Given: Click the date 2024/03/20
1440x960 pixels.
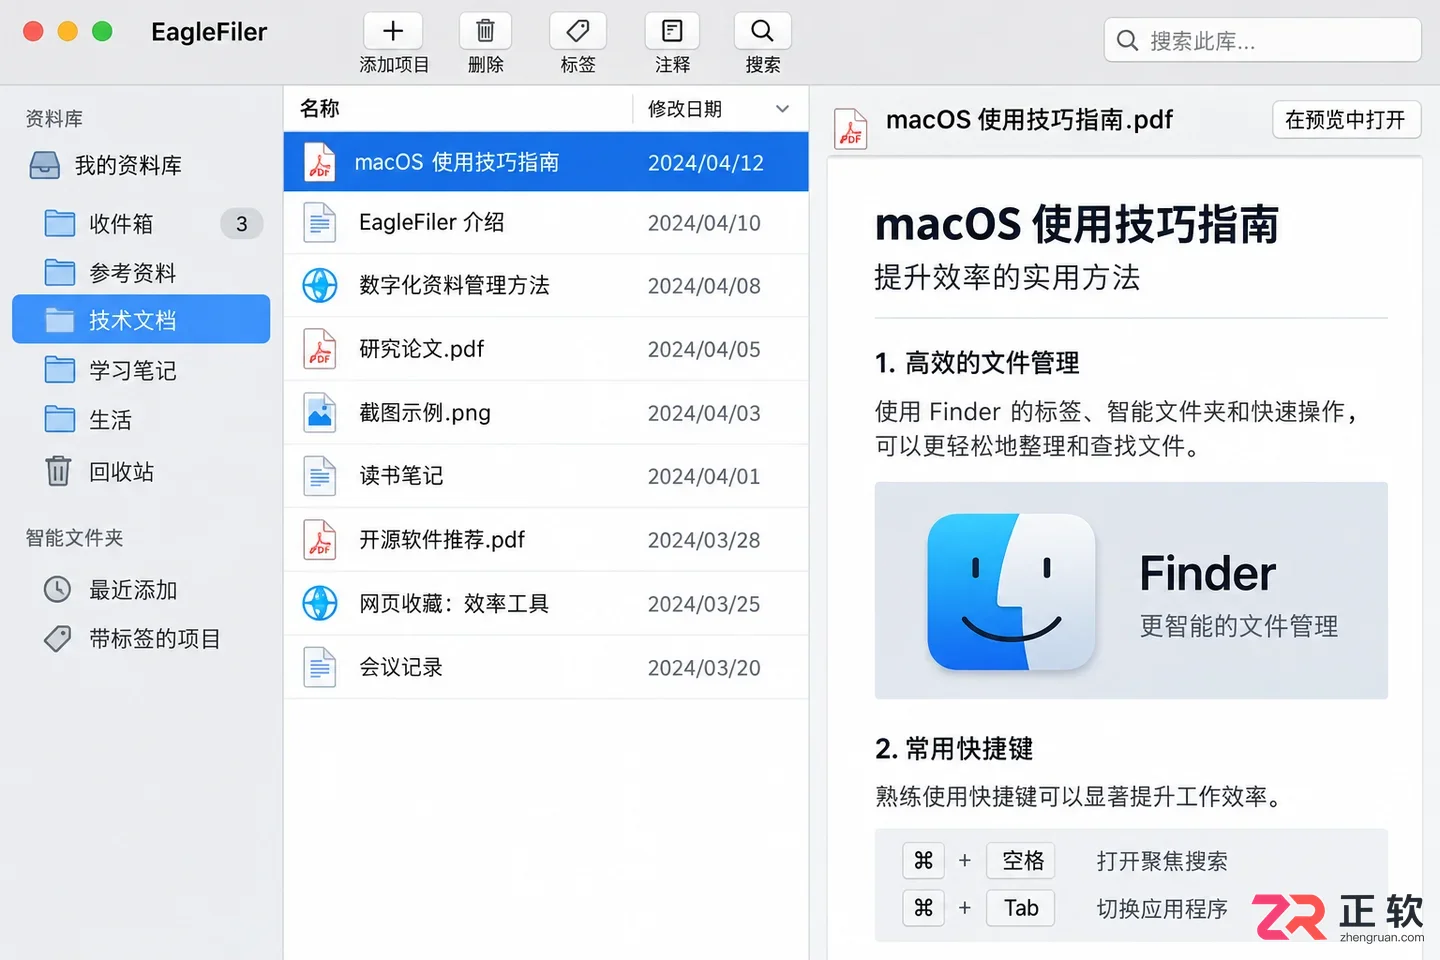Looking at the screenshot, I should pos(704,668).
